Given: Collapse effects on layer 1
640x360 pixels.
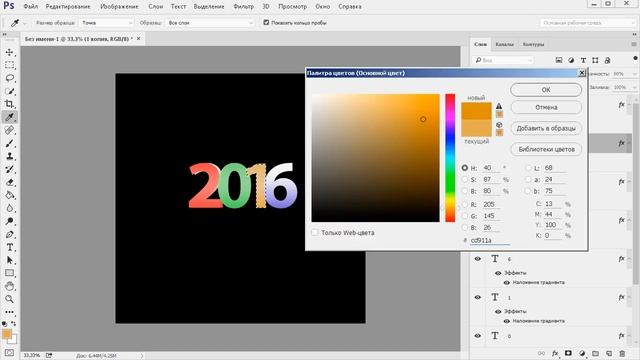Looking at the screenshot, I should [x=630, y=297].
